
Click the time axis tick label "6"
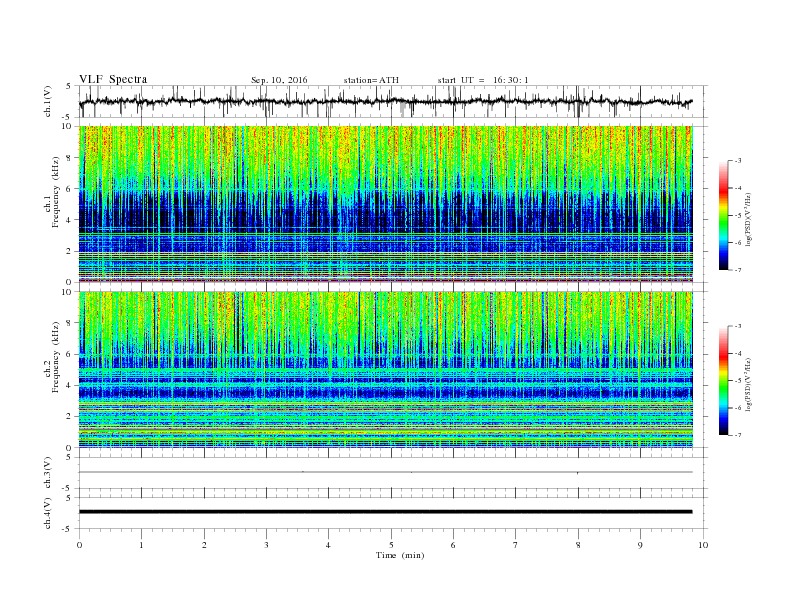click(x=454, y=545)
